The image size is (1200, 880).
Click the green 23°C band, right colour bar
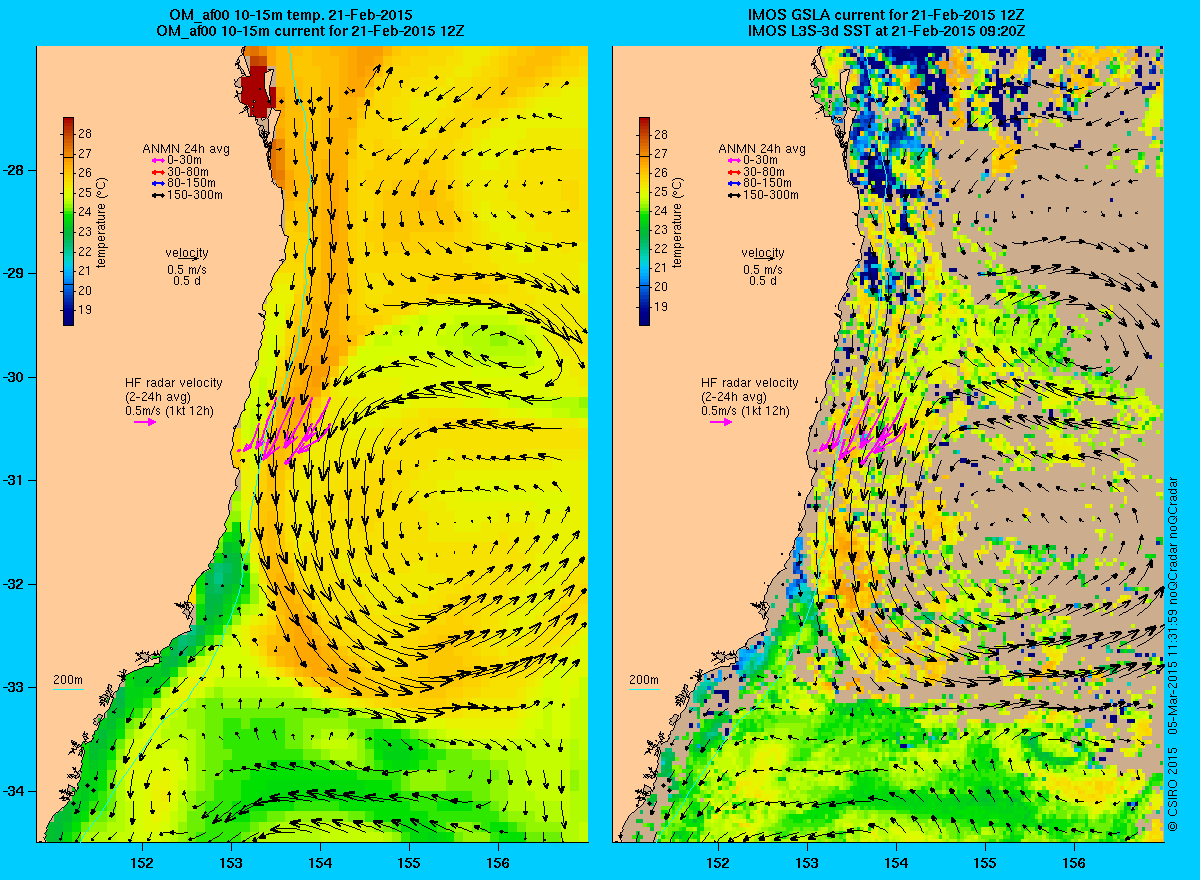(644, 229)
